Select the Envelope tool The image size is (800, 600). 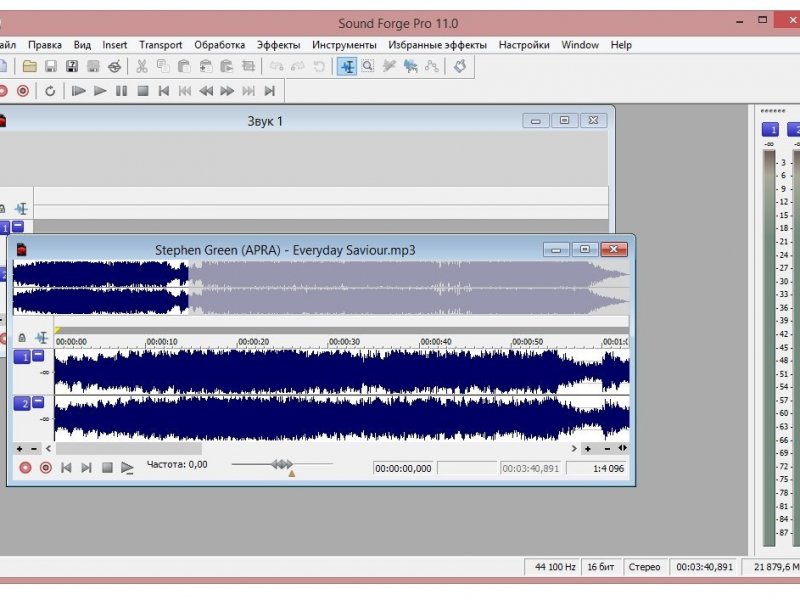(x=432, y=66)
